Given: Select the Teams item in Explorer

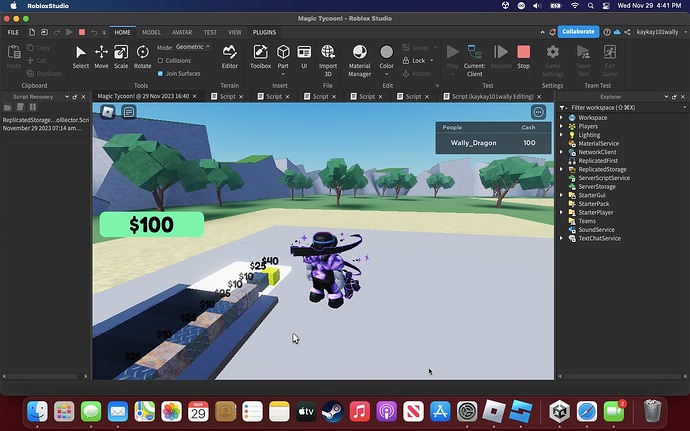Looking at the screenshot, I should (x=587, y=221).
